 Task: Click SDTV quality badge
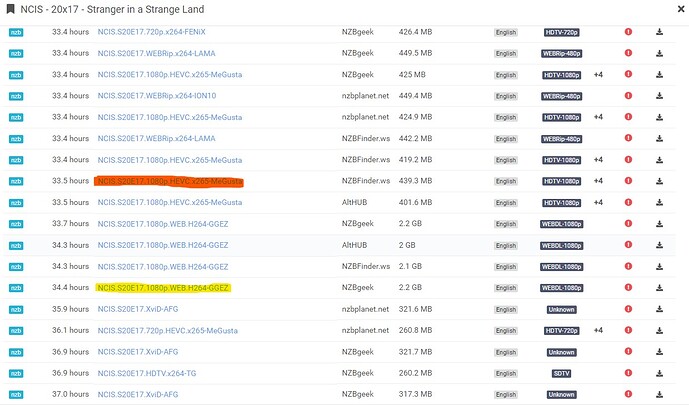click(562, 373)
